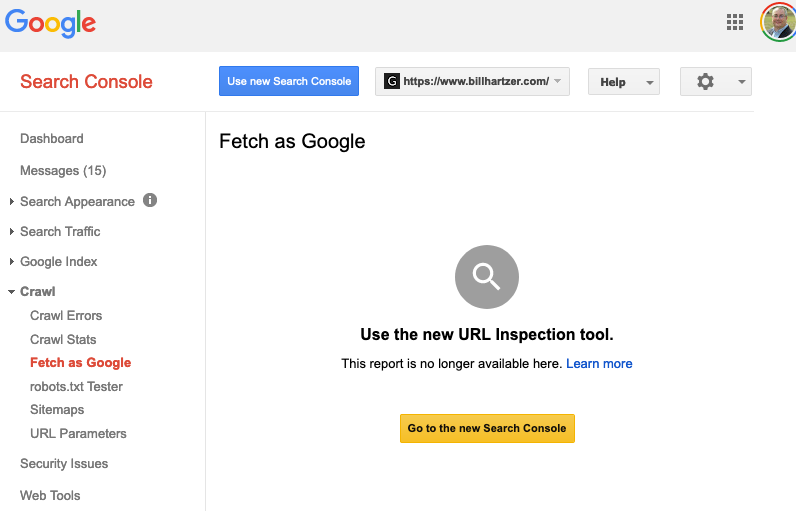Click the Google logo
The height and width of the screenshot is (511, 796).
(50, 23)
